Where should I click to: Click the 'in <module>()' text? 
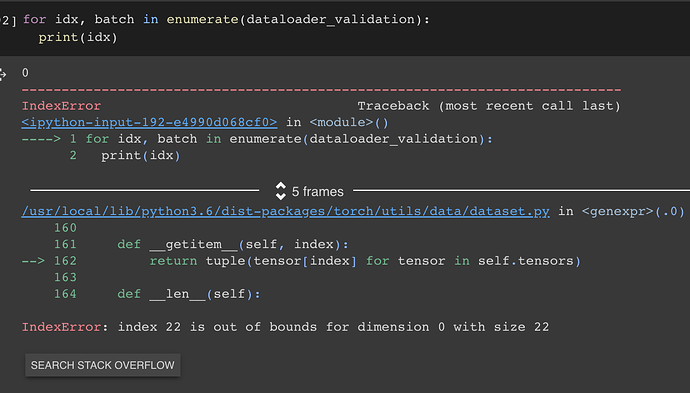tap(338, 122)
